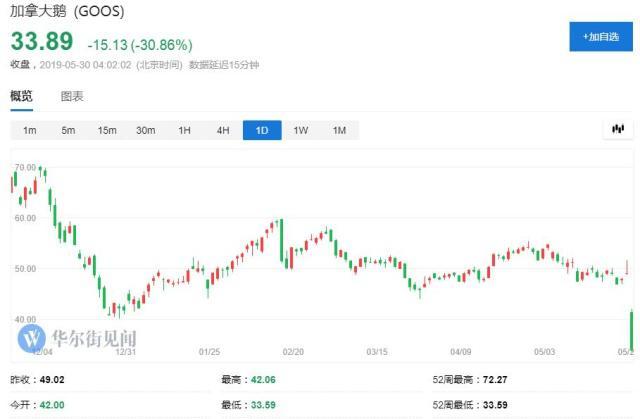
Task: Select the 1m timeframe
Action: click(29, 130)
